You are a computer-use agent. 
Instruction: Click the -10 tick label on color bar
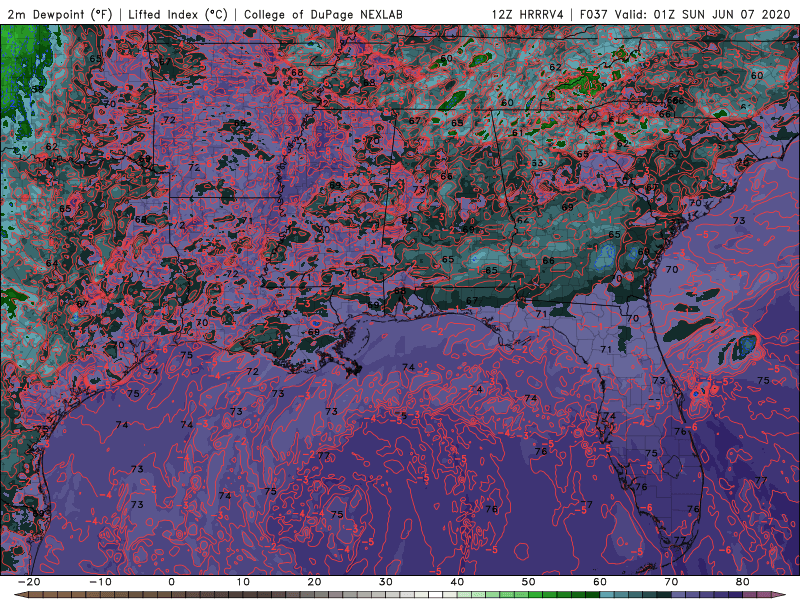100,582
